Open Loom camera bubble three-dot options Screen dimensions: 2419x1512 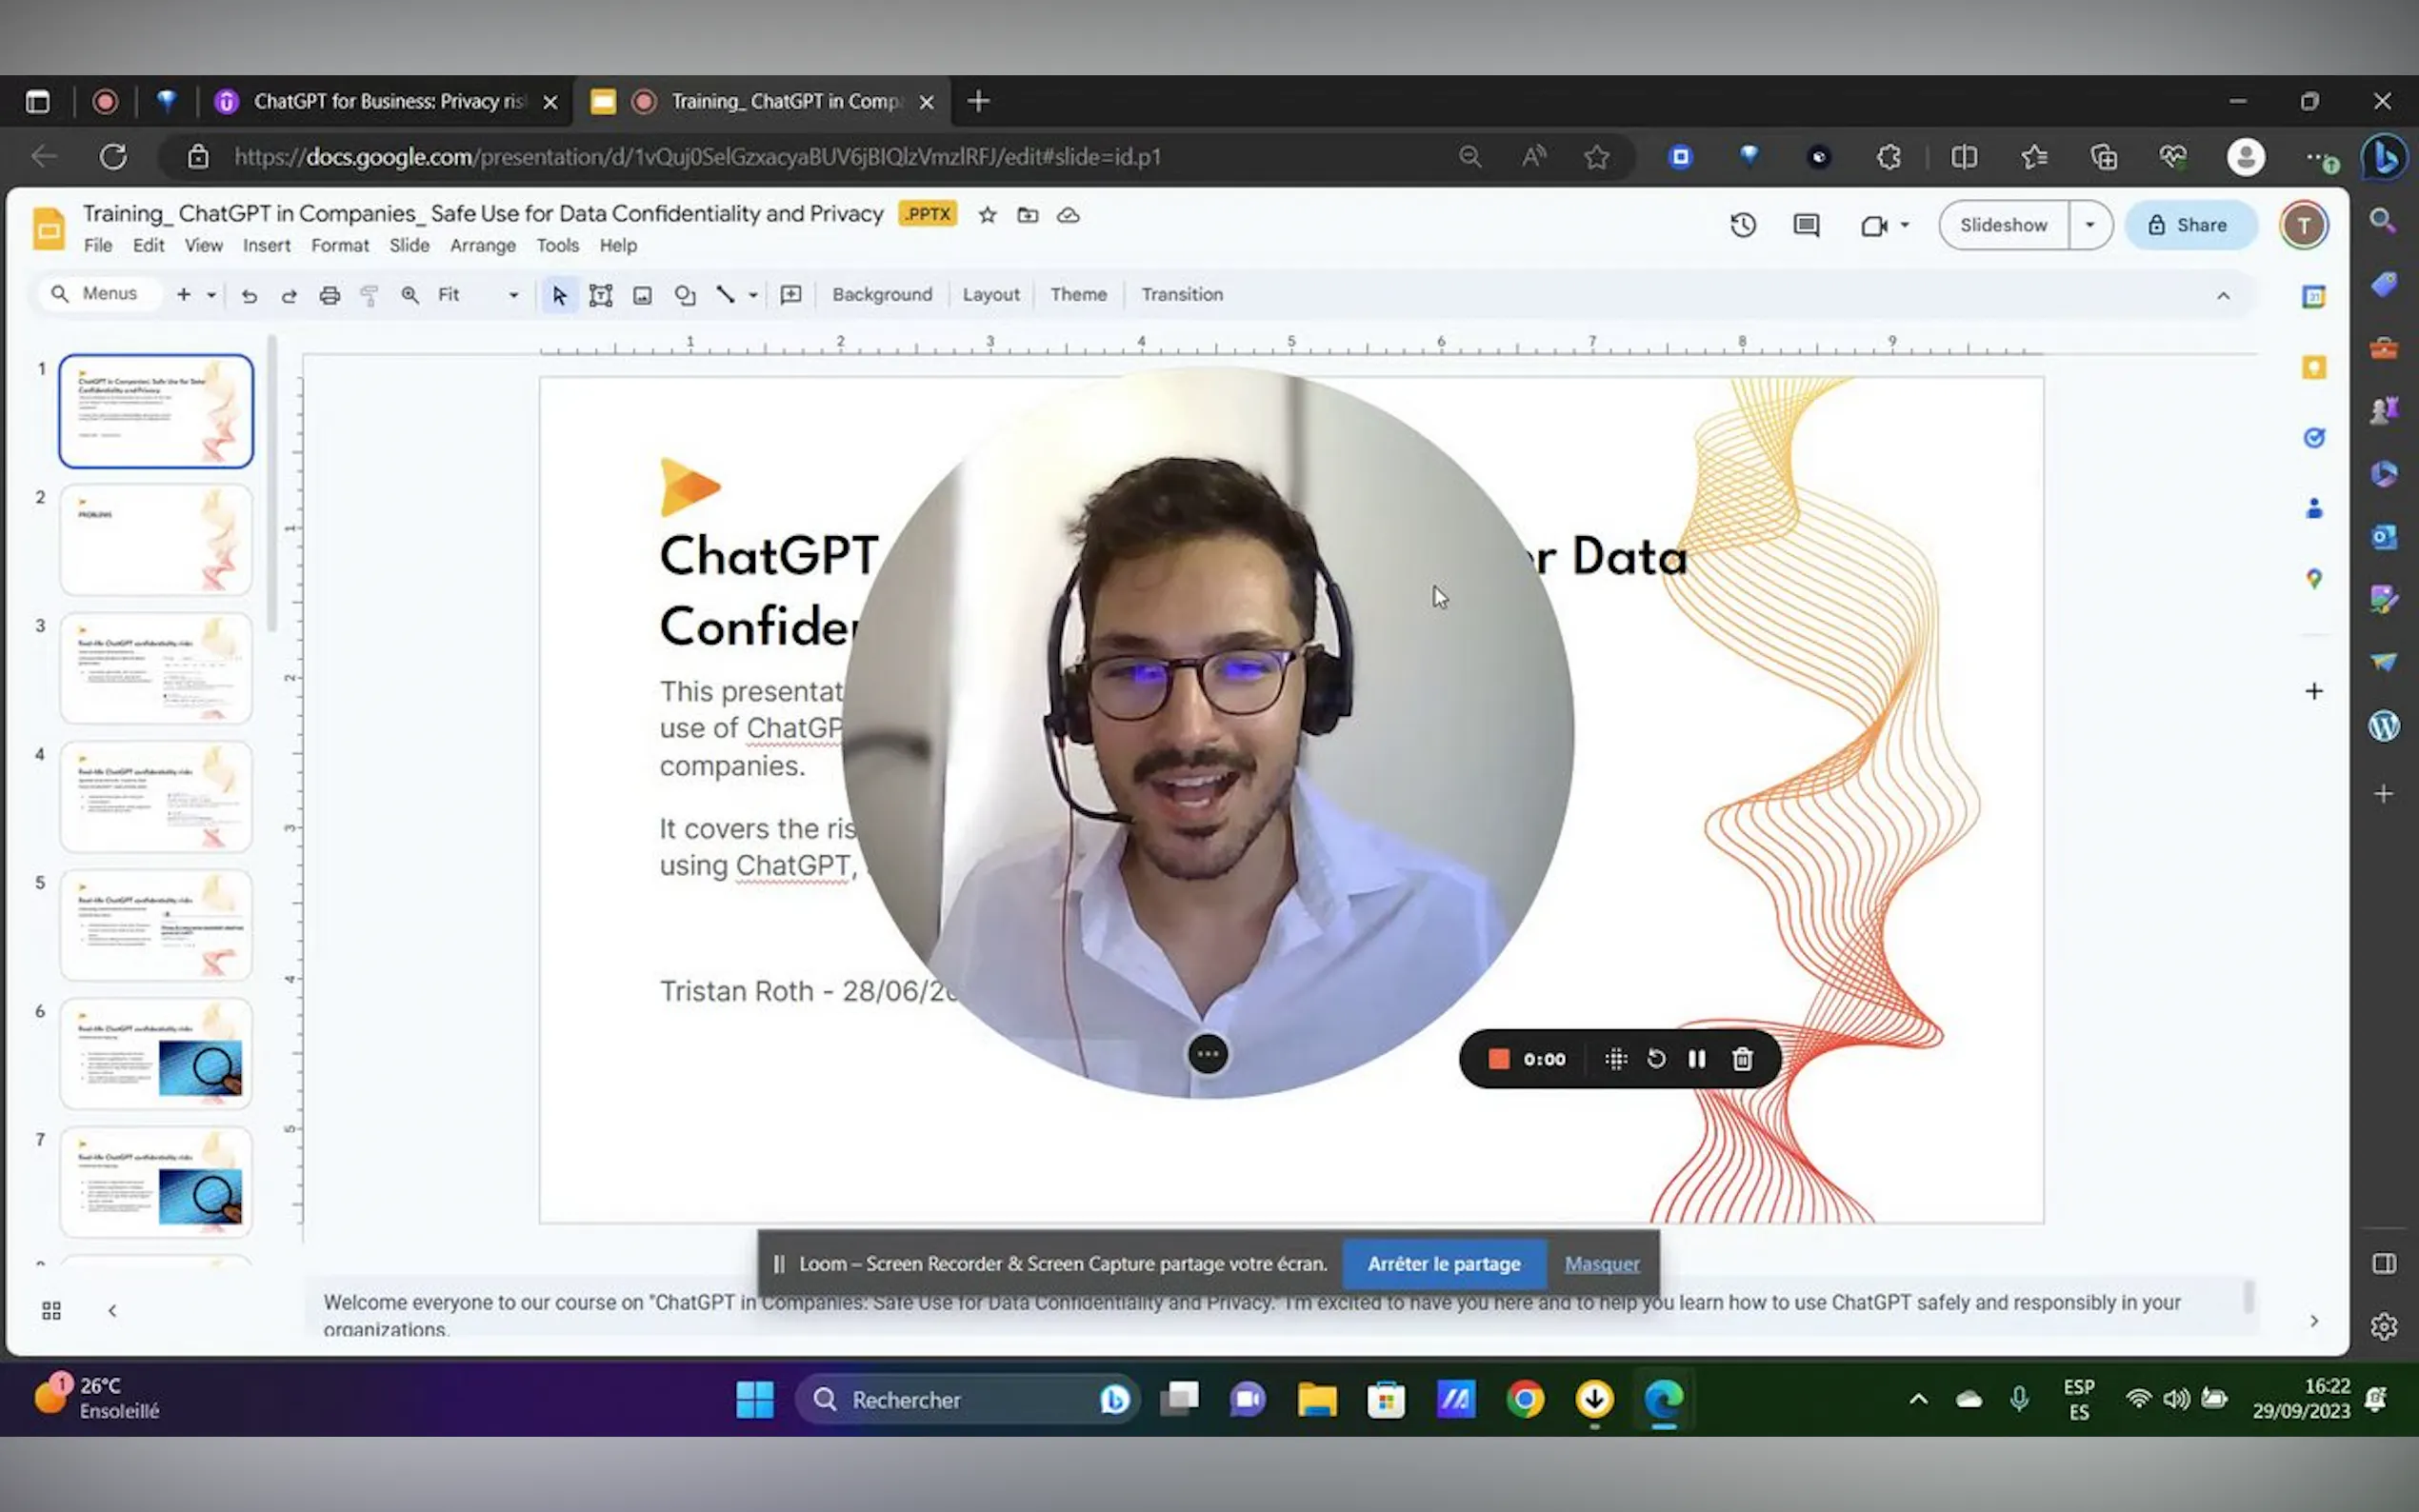pos(1208,1054)
